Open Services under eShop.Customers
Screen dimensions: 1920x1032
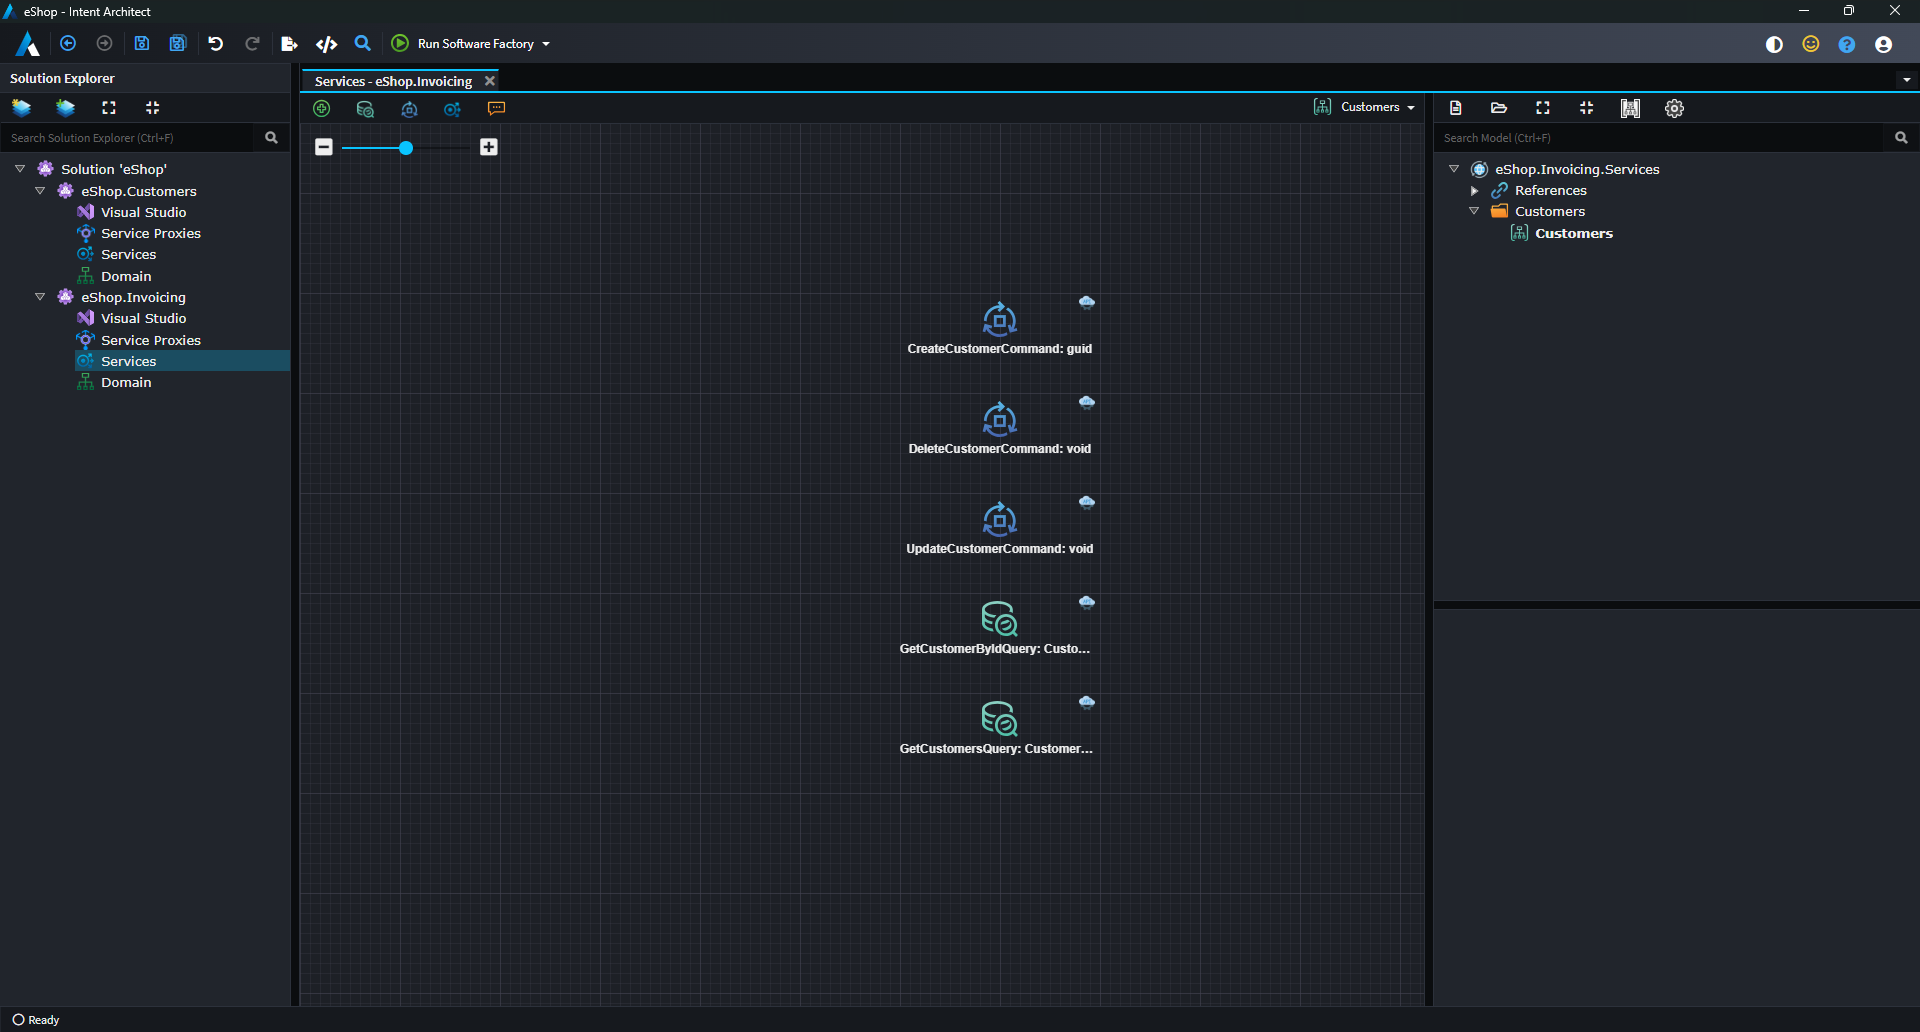coord(128,254)
